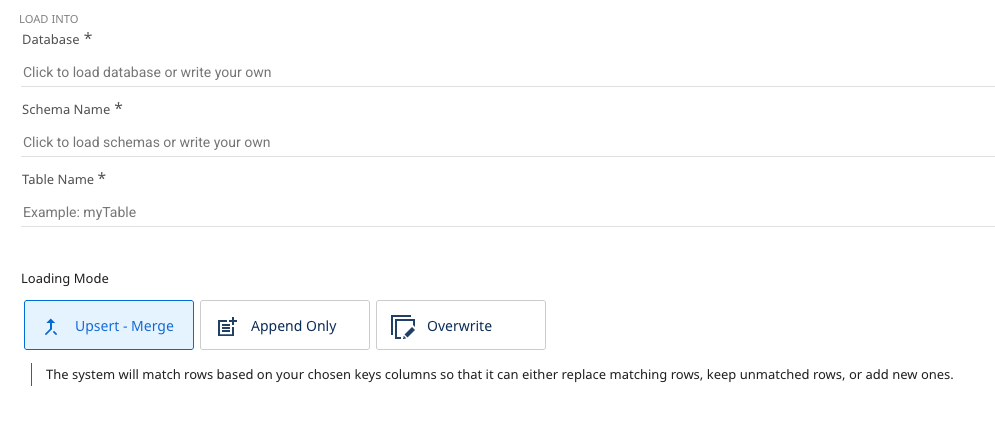Click the Overwrite pencil icon

tap(403, 326)
